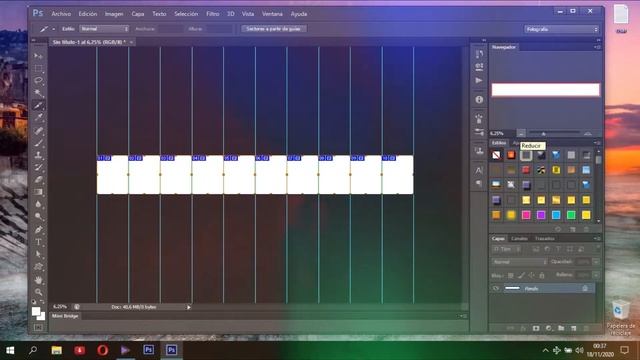Toggle lock position in Capas panel
This screenshot has height=360, width=640.
click(531, 276)
